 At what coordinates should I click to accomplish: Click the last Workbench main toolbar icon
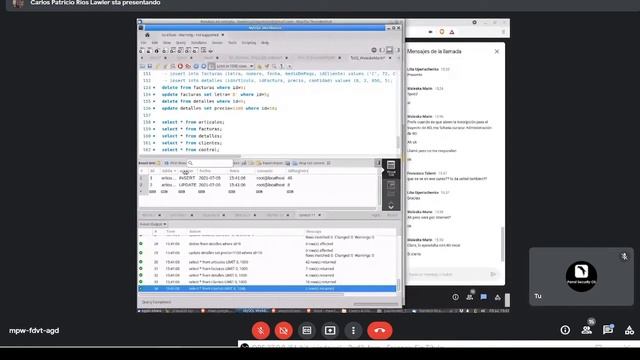211,51
